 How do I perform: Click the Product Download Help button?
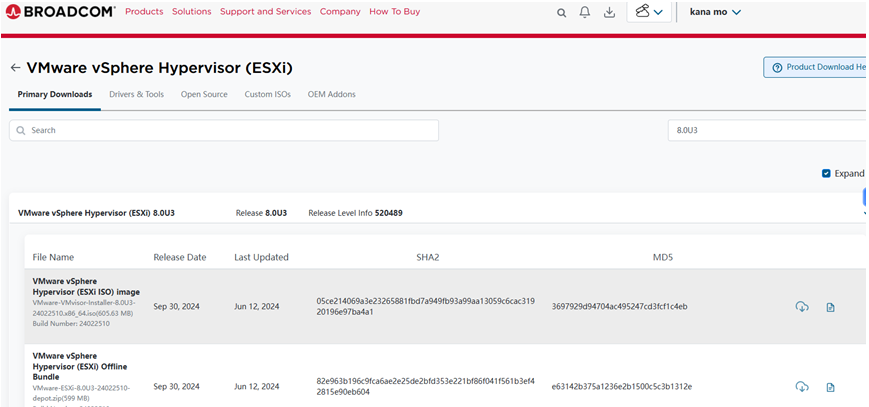[x=816, y=67]
